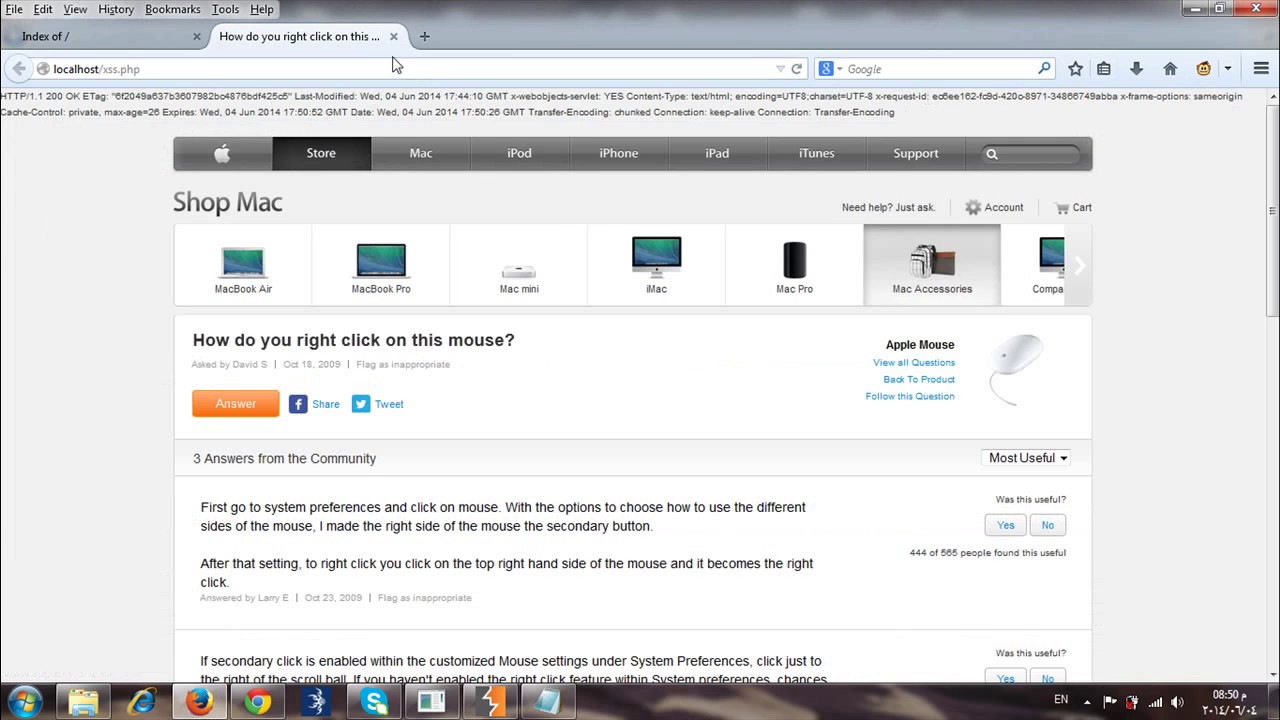Select the MacBook Air thumbnail

[243, 265]
